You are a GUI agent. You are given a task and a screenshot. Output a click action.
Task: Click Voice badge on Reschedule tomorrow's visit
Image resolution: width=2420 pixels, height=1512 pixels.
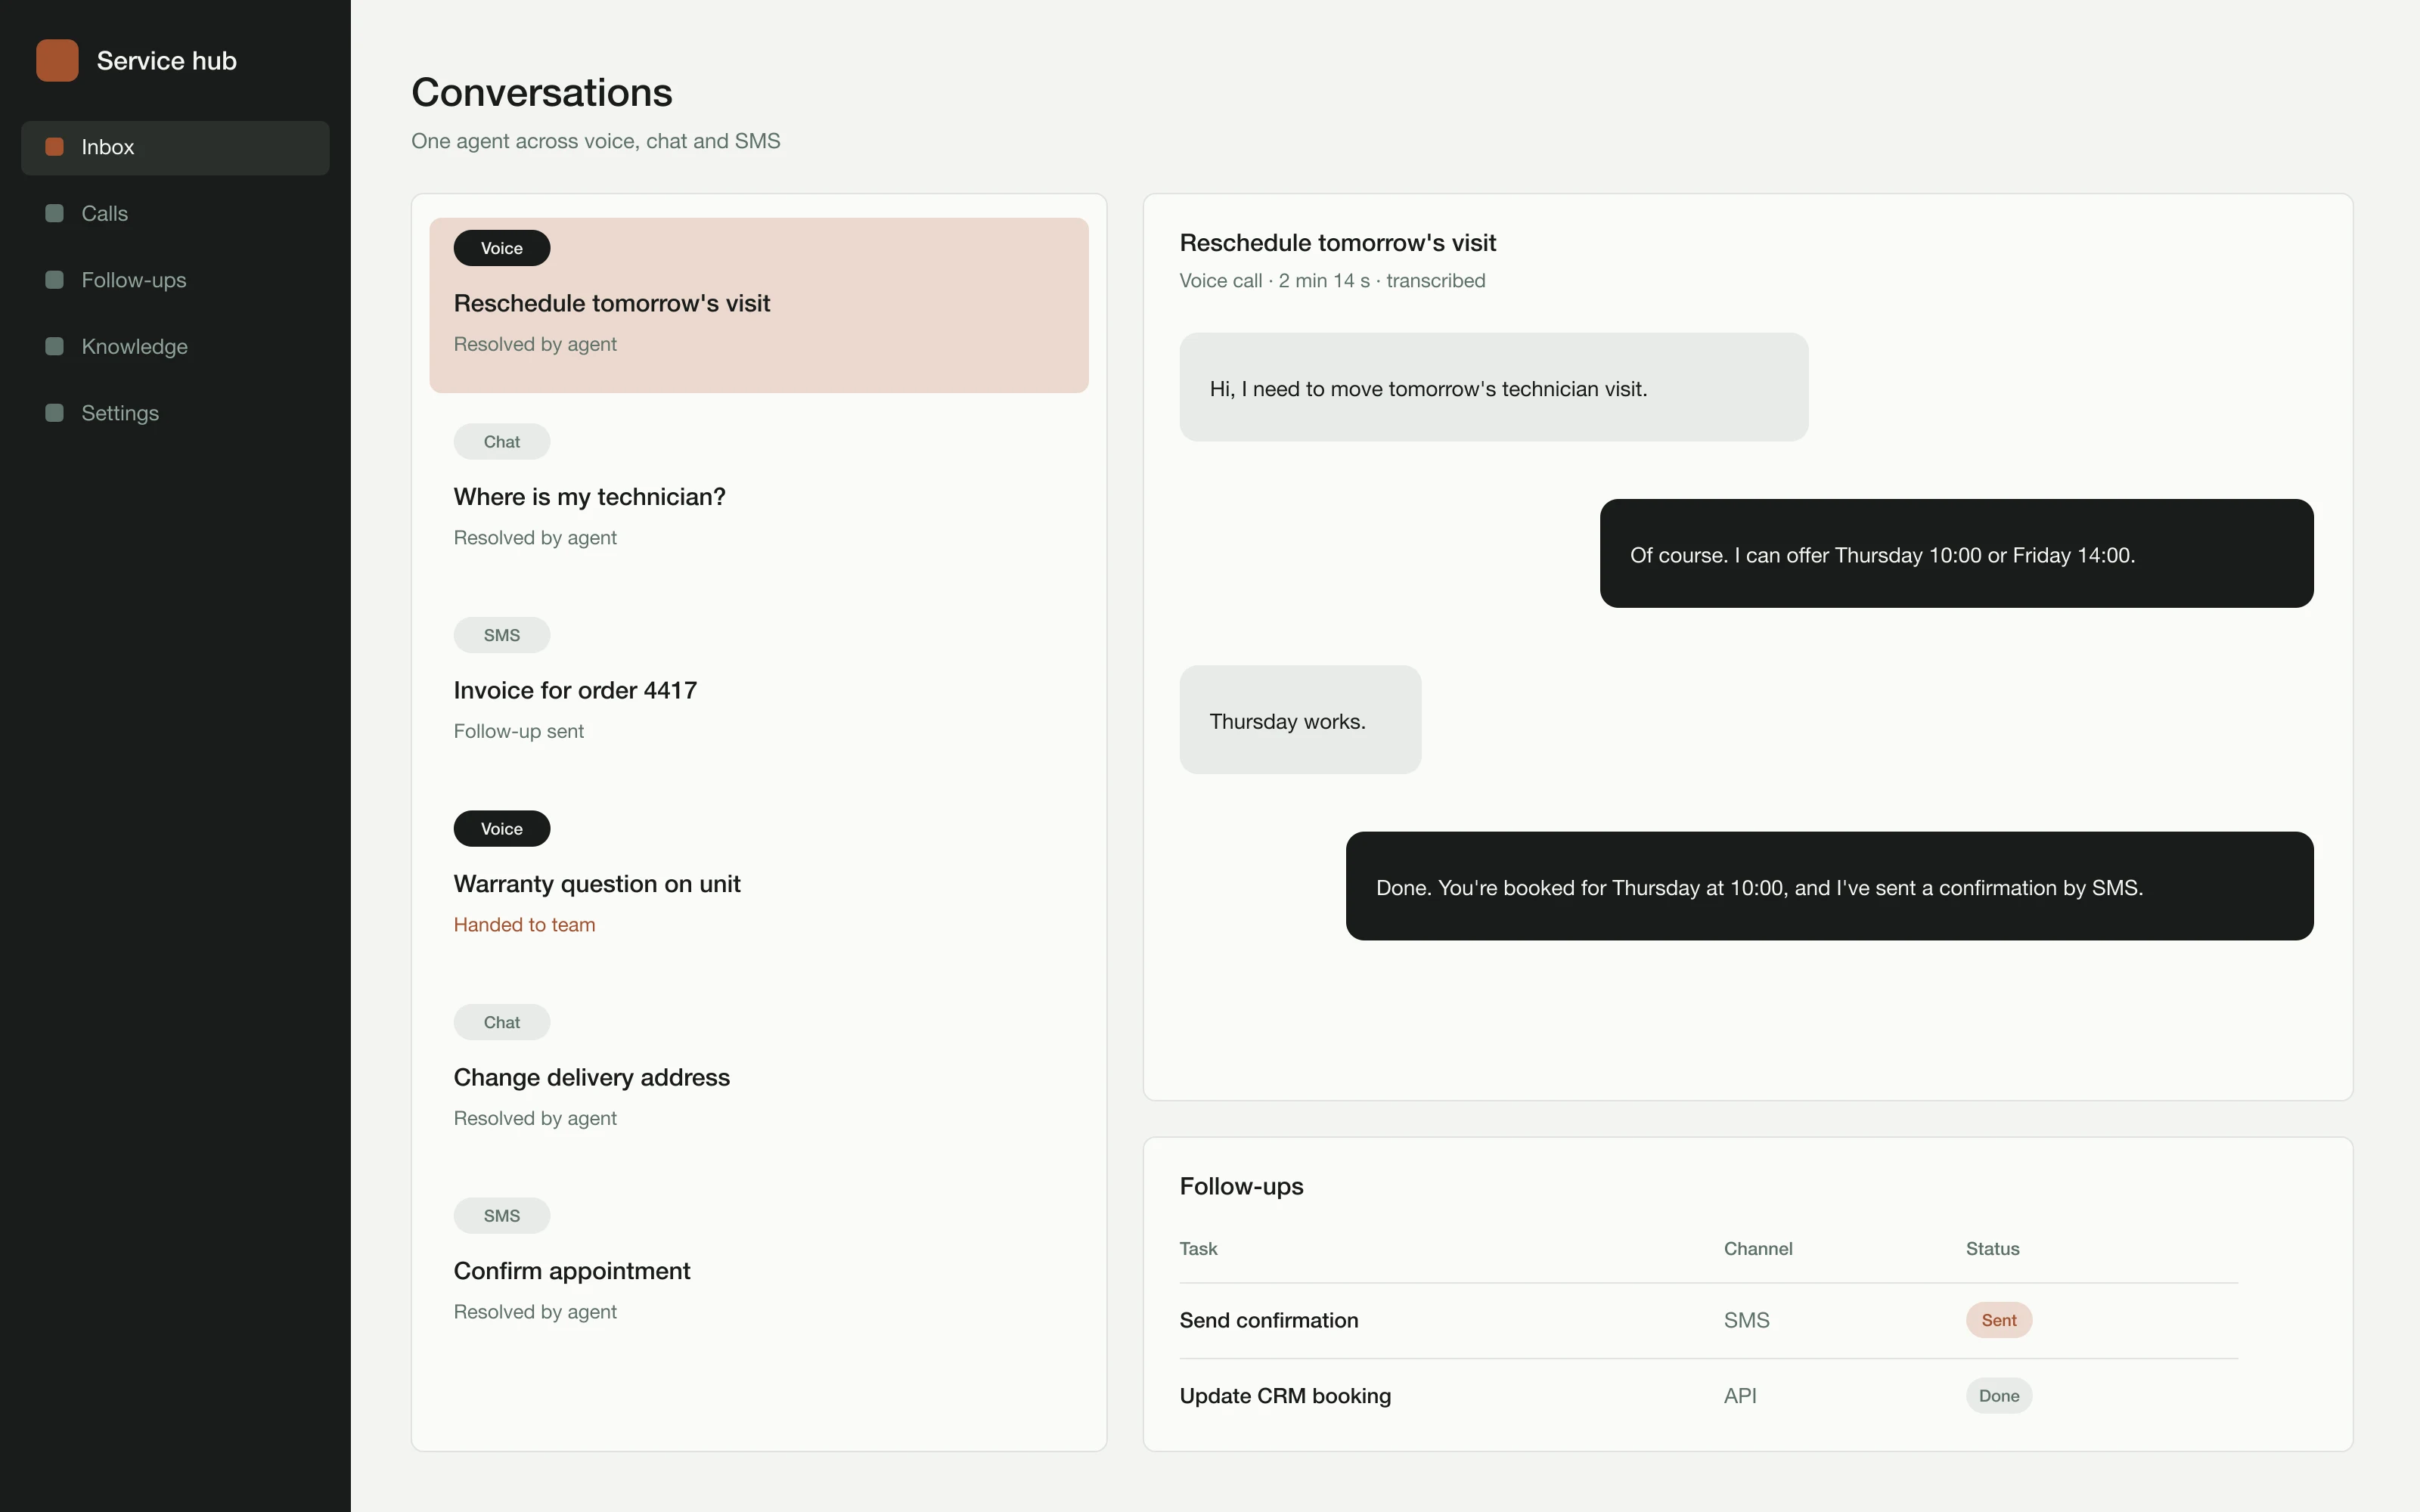coord(502,248)
